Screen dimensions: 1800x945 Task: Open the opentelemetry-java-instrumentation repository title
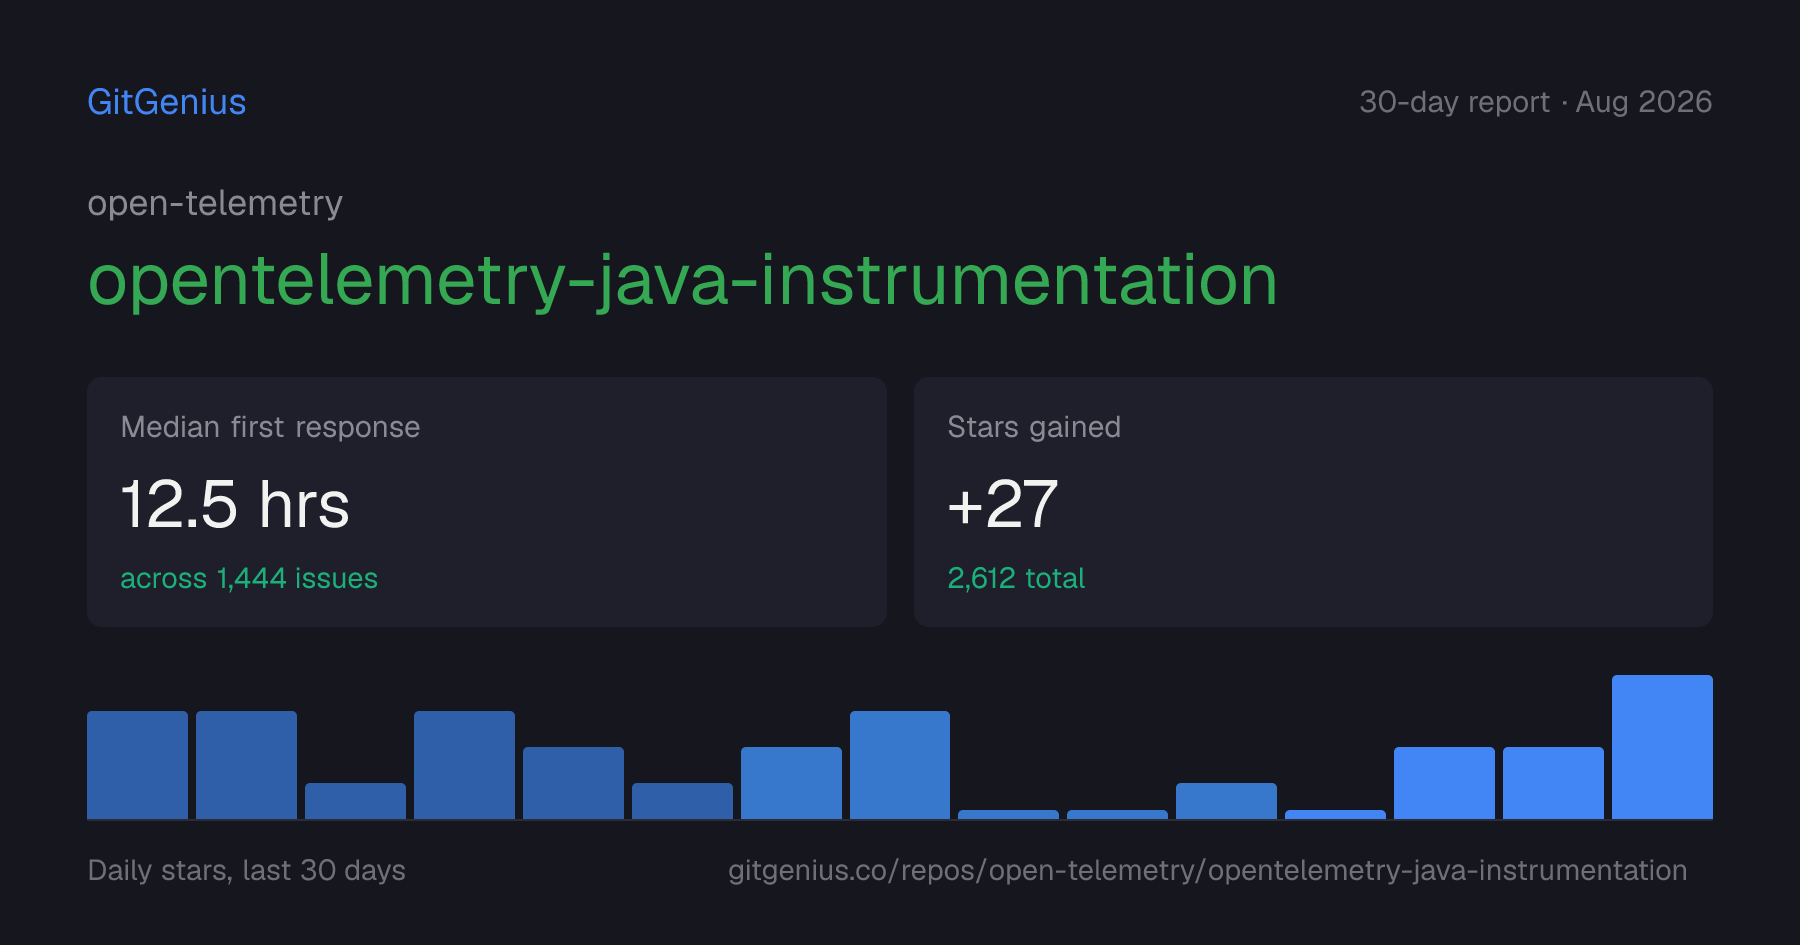click(683, 280)
